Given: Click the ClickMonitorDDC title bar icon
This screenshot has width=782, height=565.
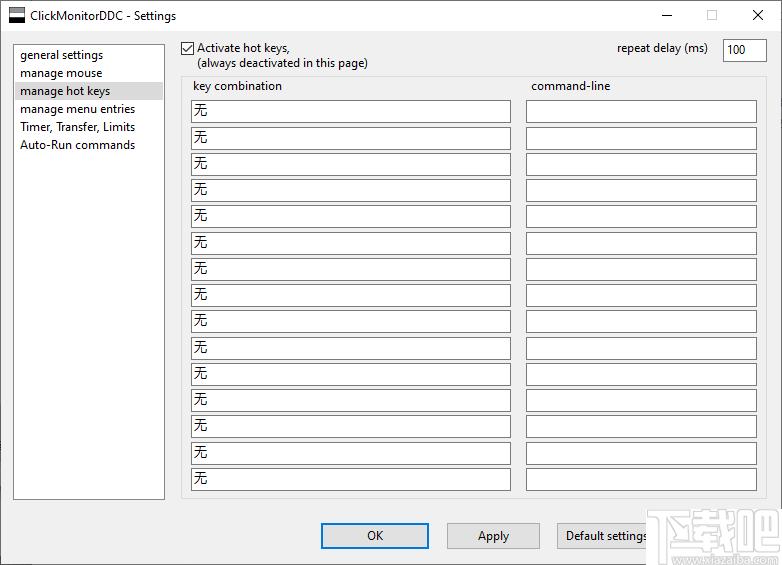Looking at the screenshot, I should click(17, 15).
